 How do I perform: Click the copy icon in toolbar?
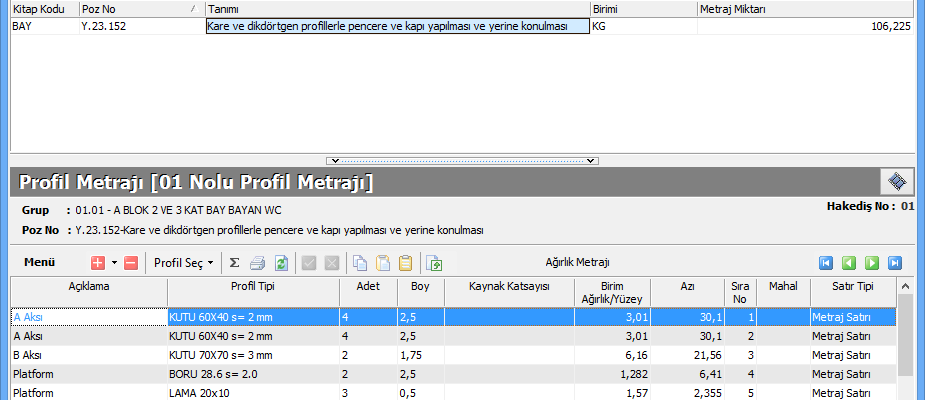click(359, 263)
